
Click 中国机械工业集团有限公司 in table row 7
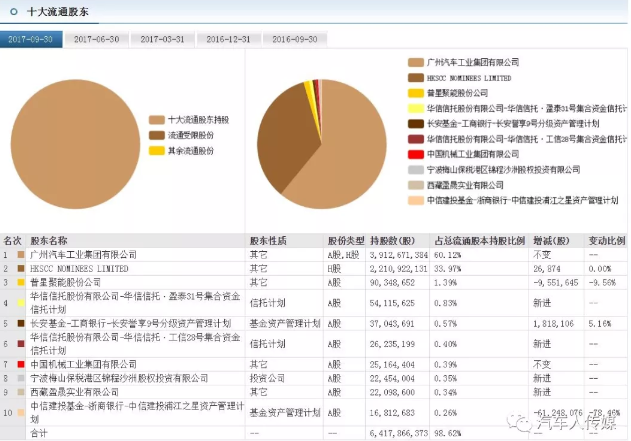click(x=83, y=365)
